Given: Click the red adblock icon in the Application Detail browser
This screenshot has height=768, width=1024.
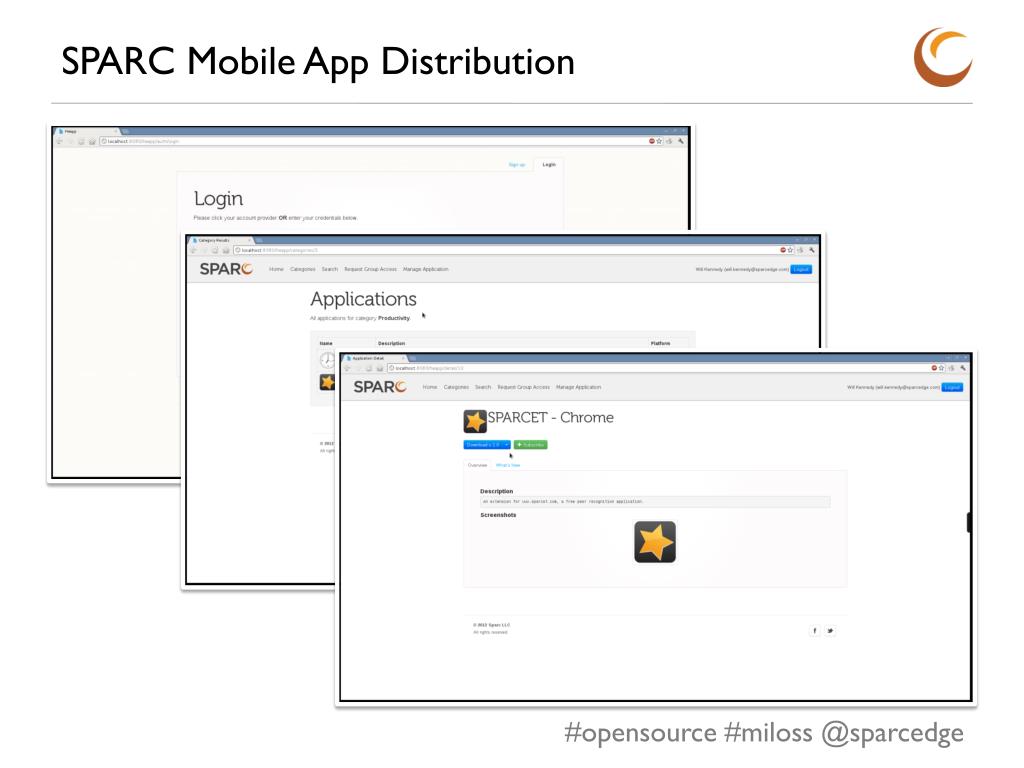Looking at the screenshot, I should (934, 368).
